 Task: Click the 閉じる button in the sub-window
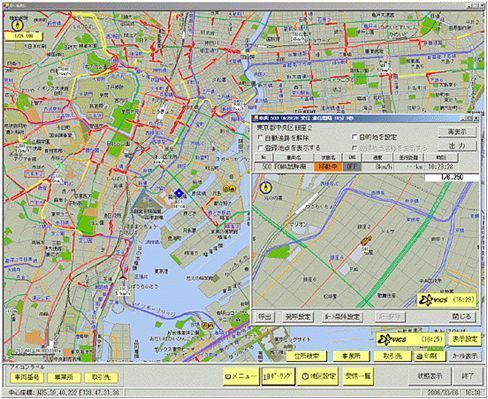tap(461, 316)
